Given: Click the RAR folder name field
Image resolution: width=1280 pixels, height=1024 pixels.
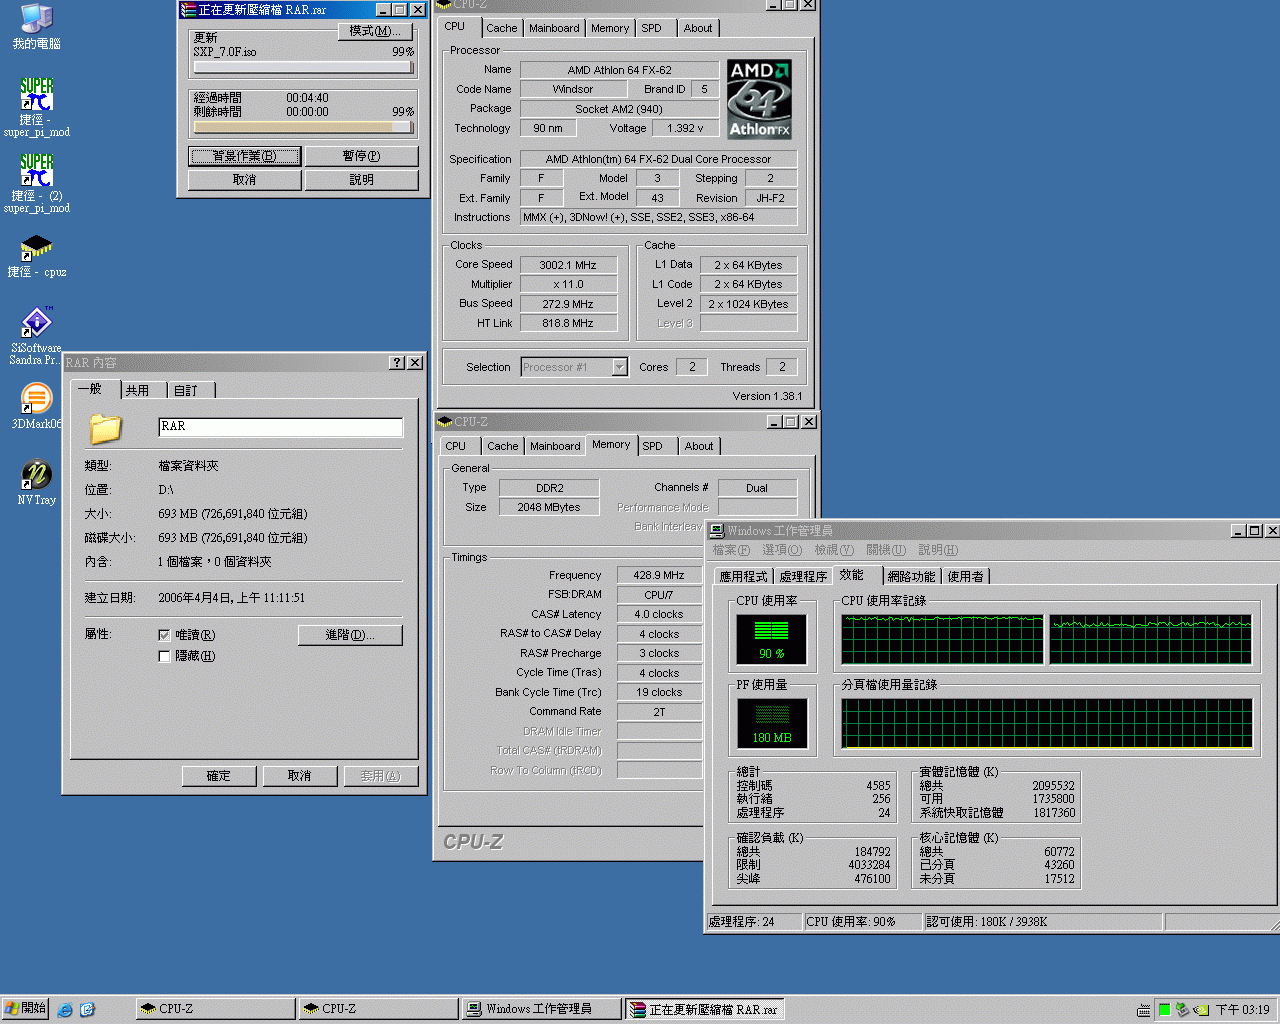Looking at the screenshot, I should 281,427.
